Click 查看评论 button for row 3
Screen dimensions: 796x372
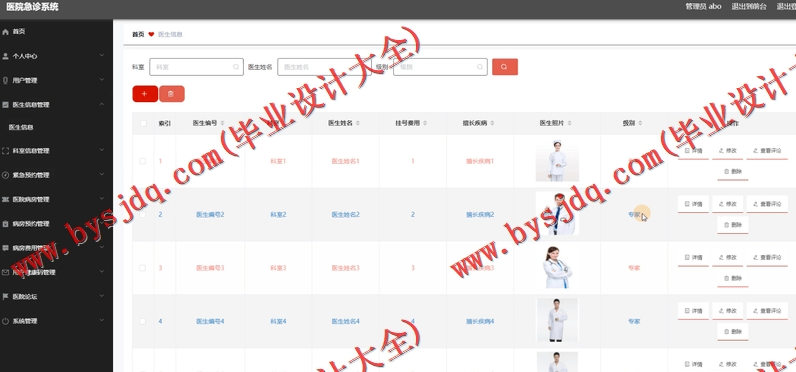(x=767, y=257)
